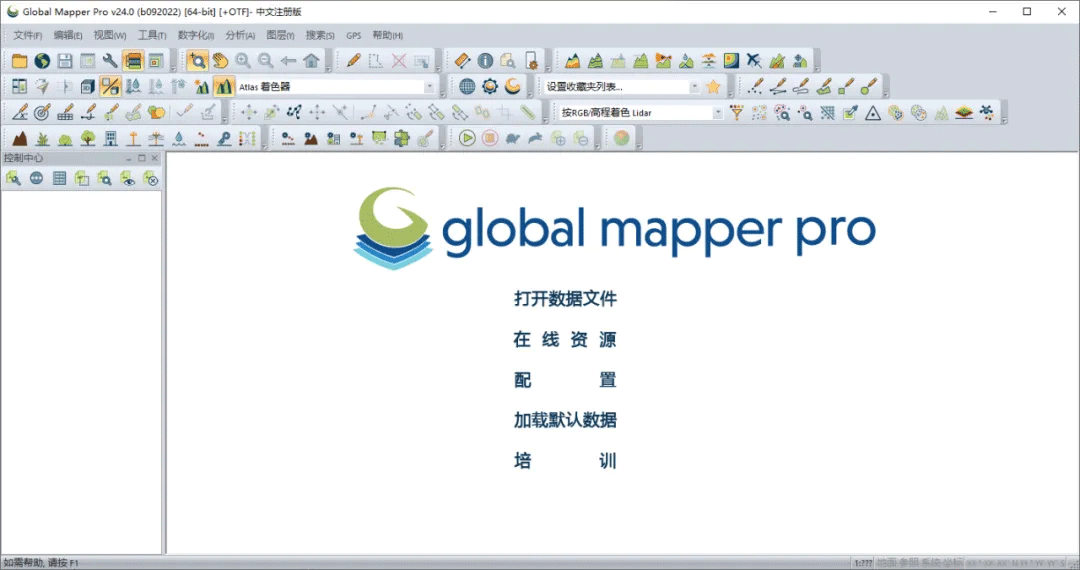Open the 工具(T) menu
1080x570 pixels.
coord(152,35)
